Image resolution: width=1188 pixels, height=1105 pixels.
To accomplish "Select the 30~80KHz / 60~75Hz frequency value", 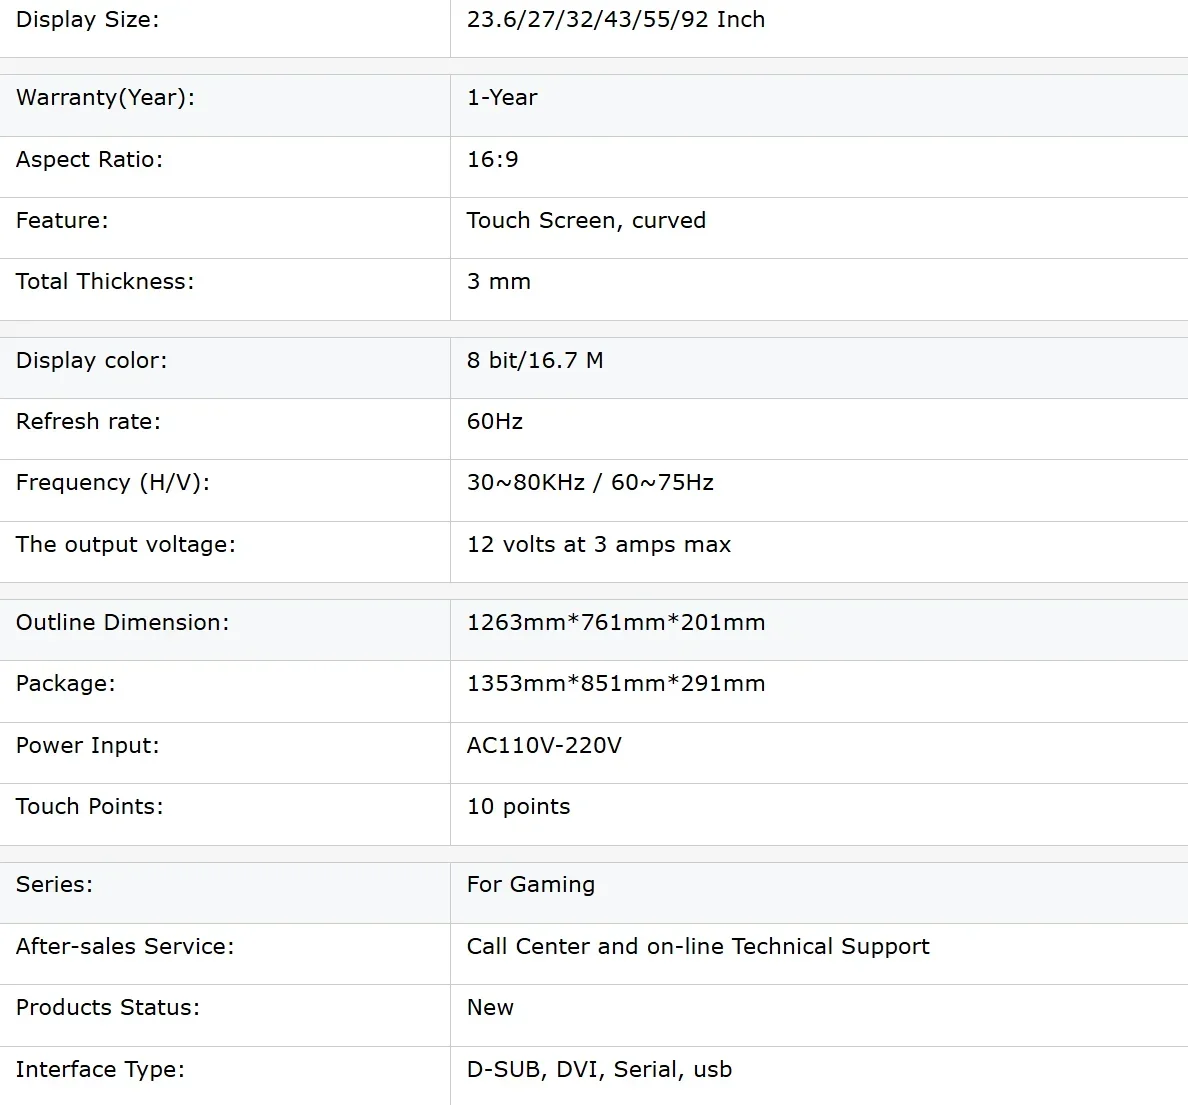I will (590, 483).
